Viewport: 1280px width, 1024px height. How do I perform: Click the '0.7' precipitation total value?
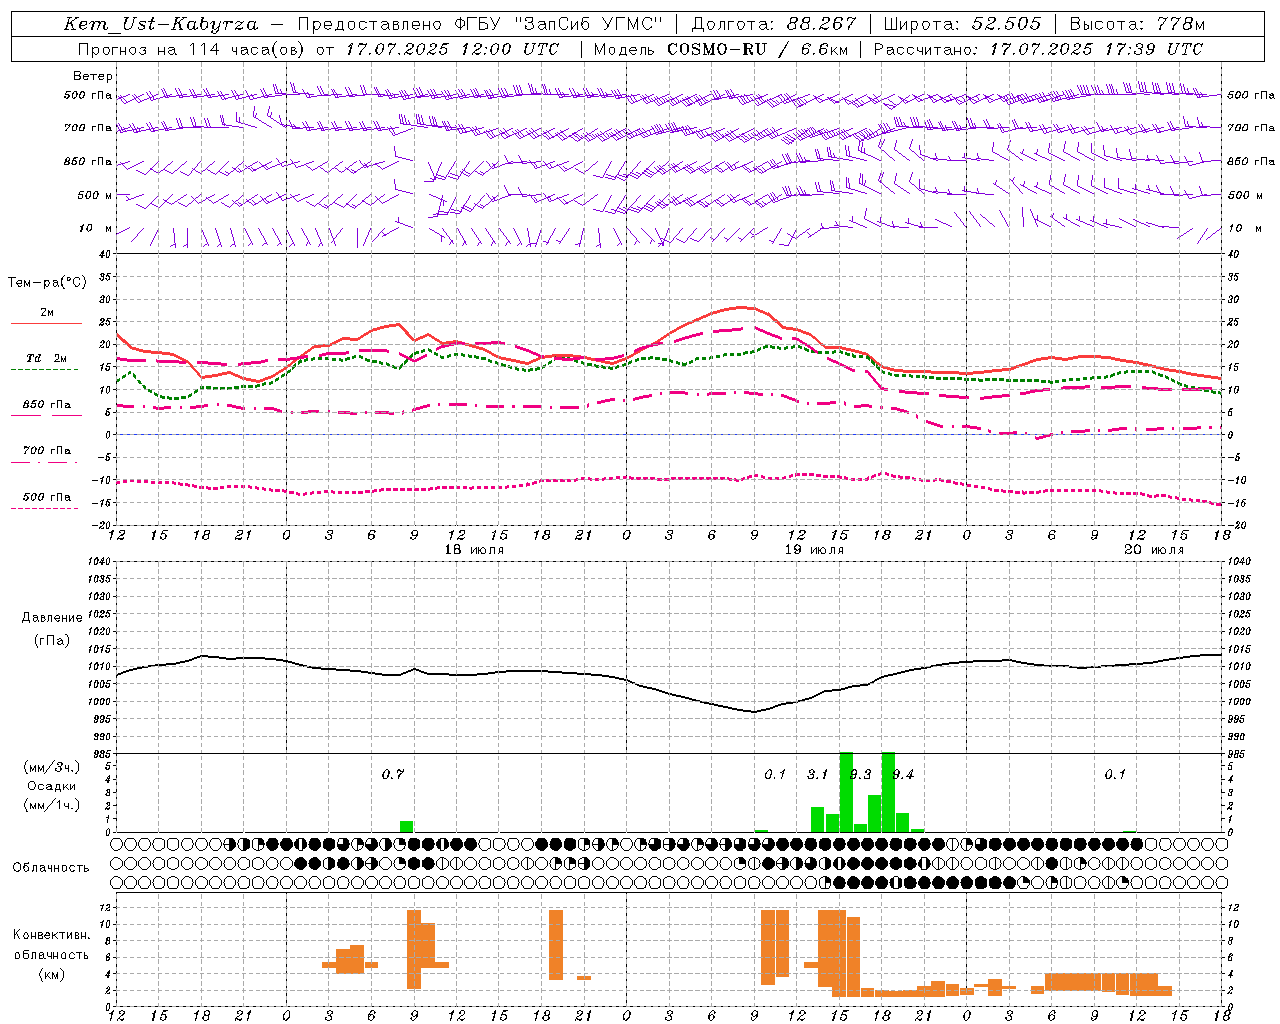point(393,774)
